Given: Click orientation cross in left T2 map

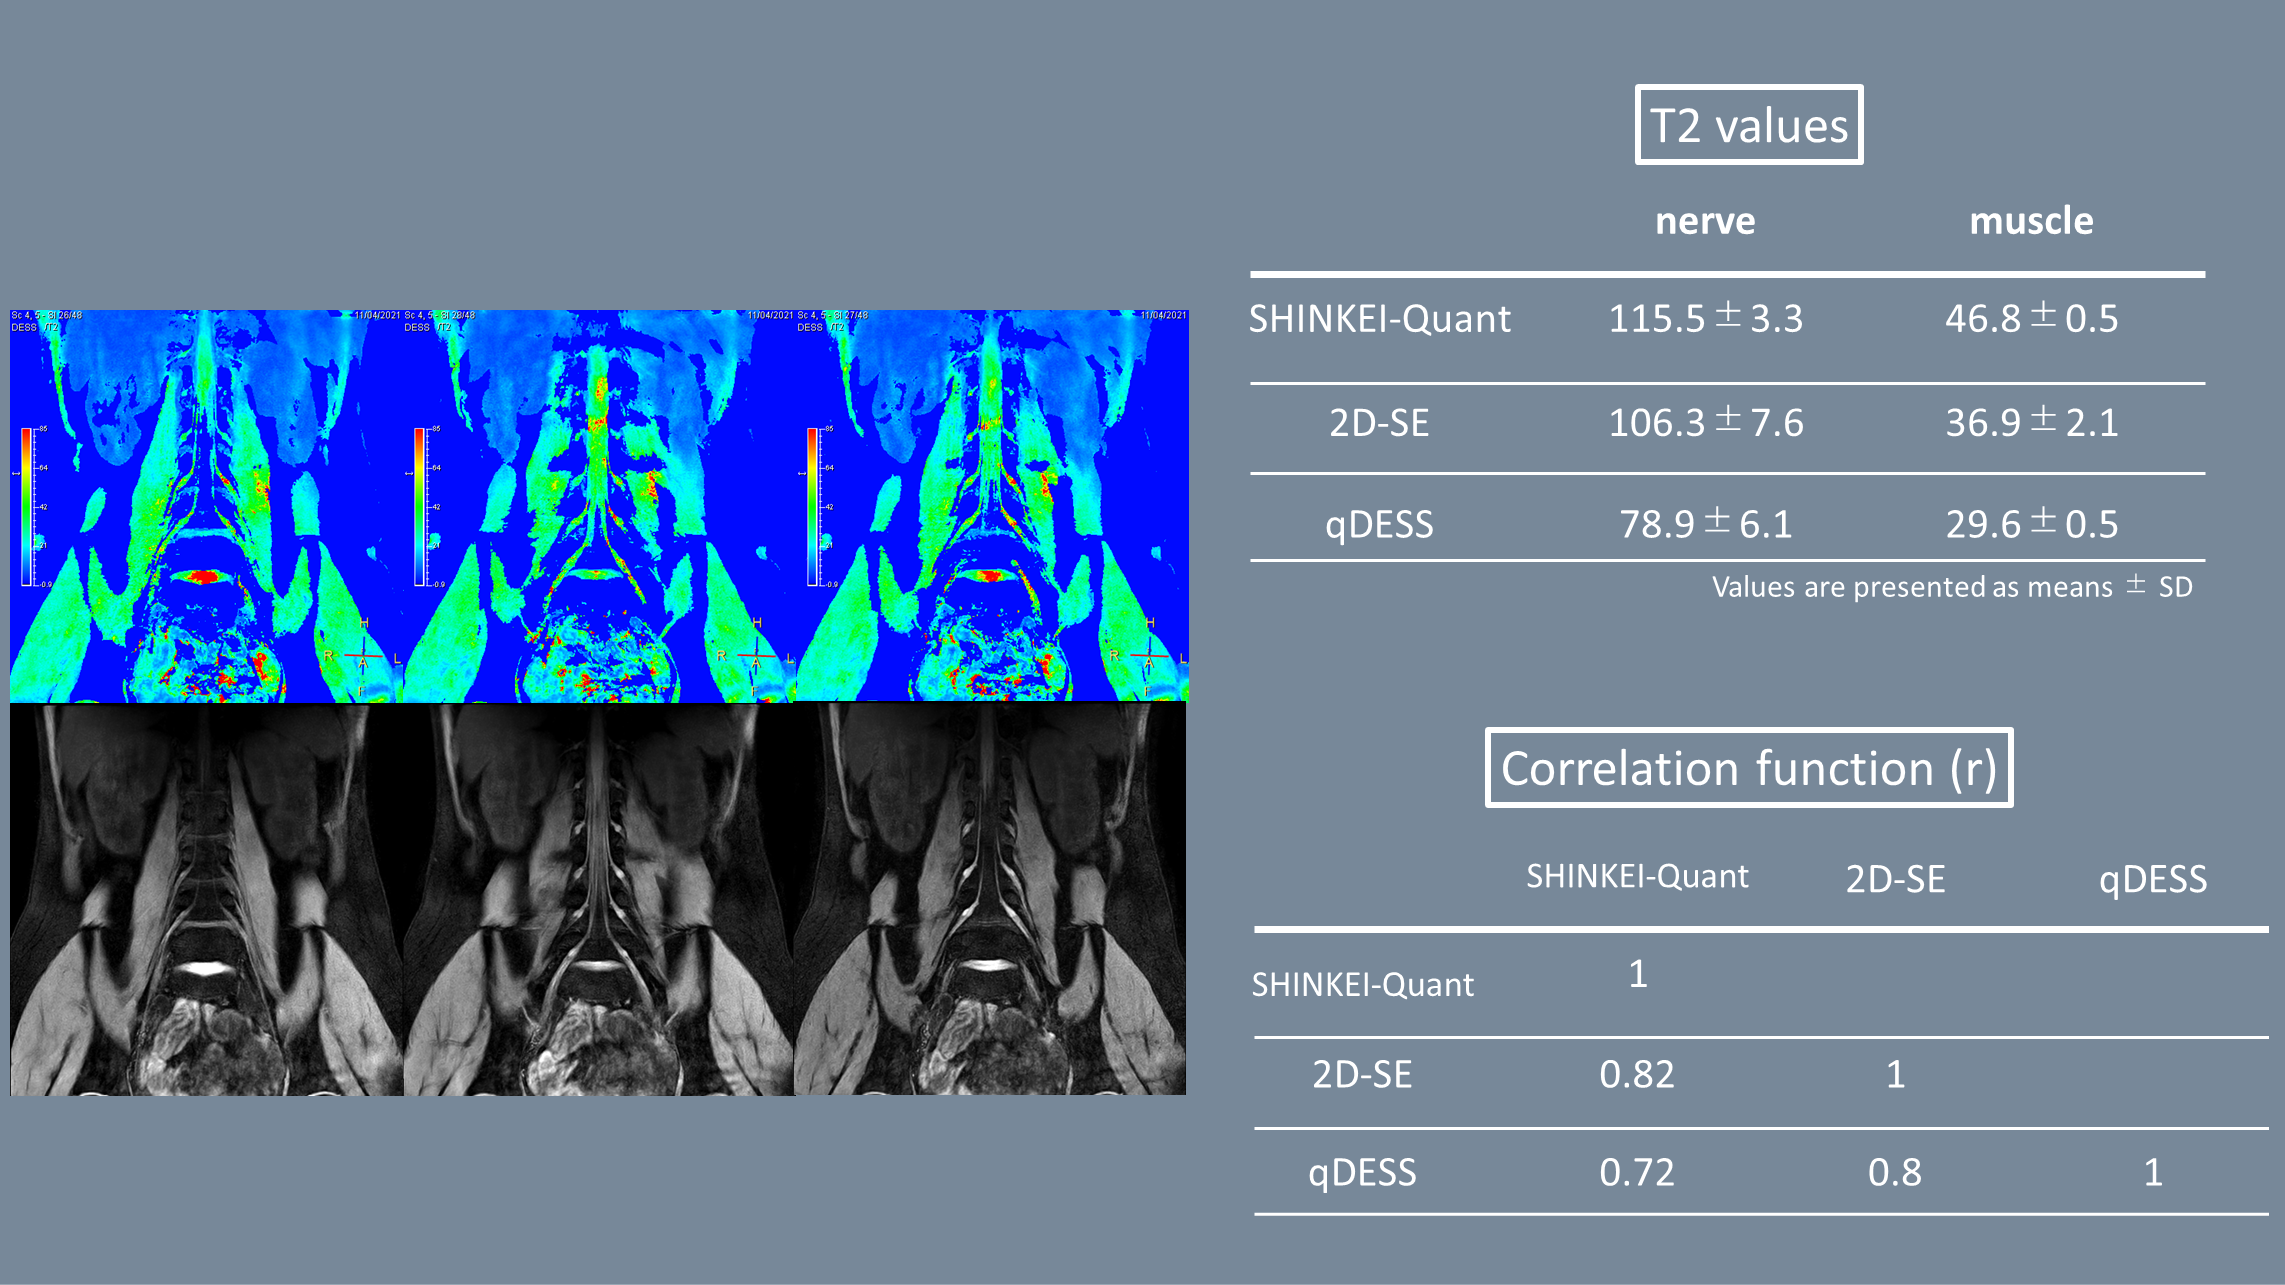Looking at the screenshot, I should tap(362, 655).
